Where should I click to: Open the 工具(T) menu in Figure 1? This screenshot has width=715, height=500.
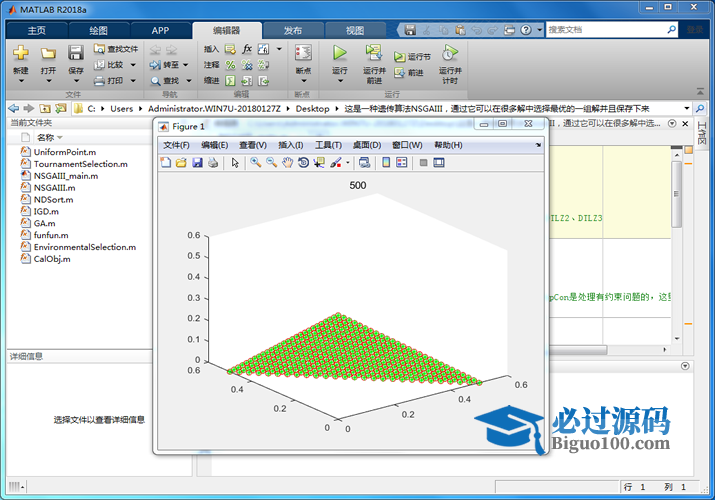pyautogui.click(x=328, y=145)
